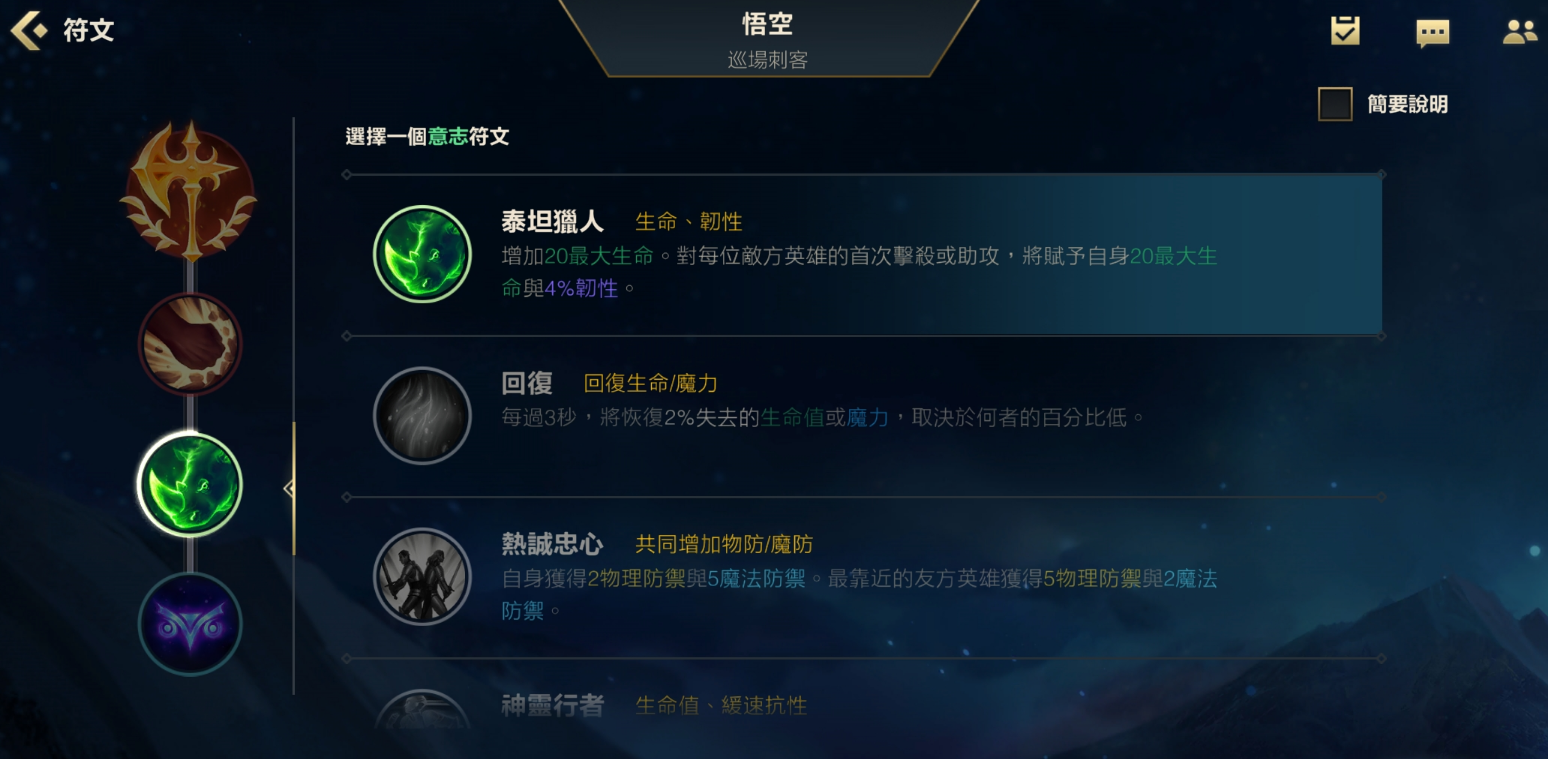Viewport: 1548px width, 759px height.
Task: Click the 符文 back label
Action: [89, 30]
